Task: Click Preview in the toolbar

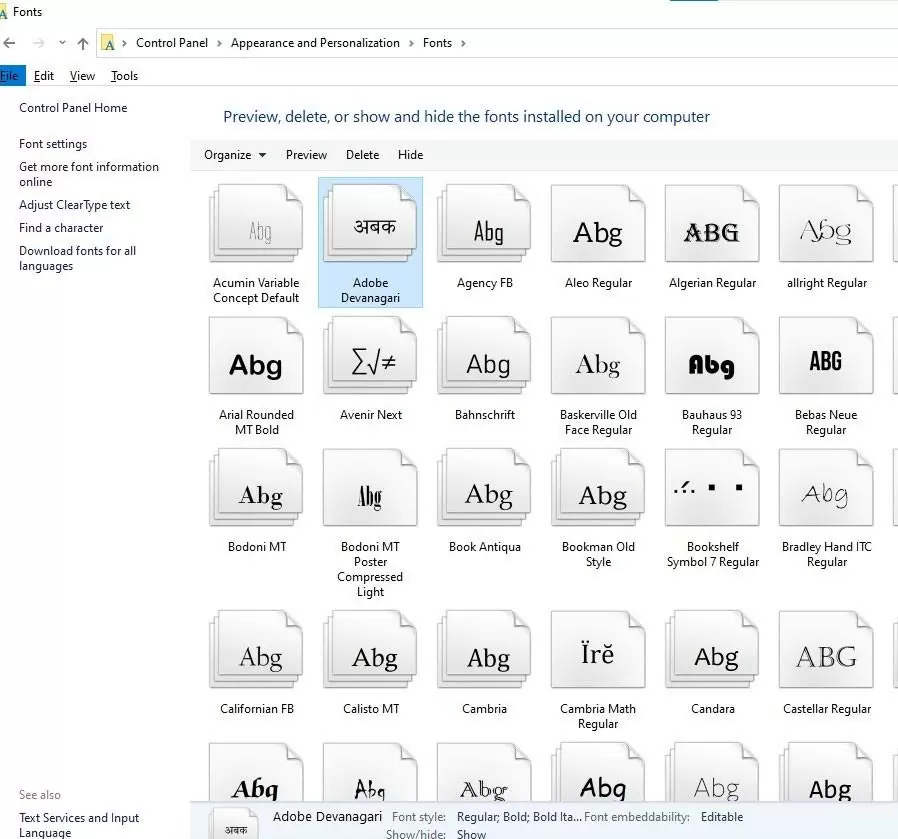Action: (x=306, y=155)
